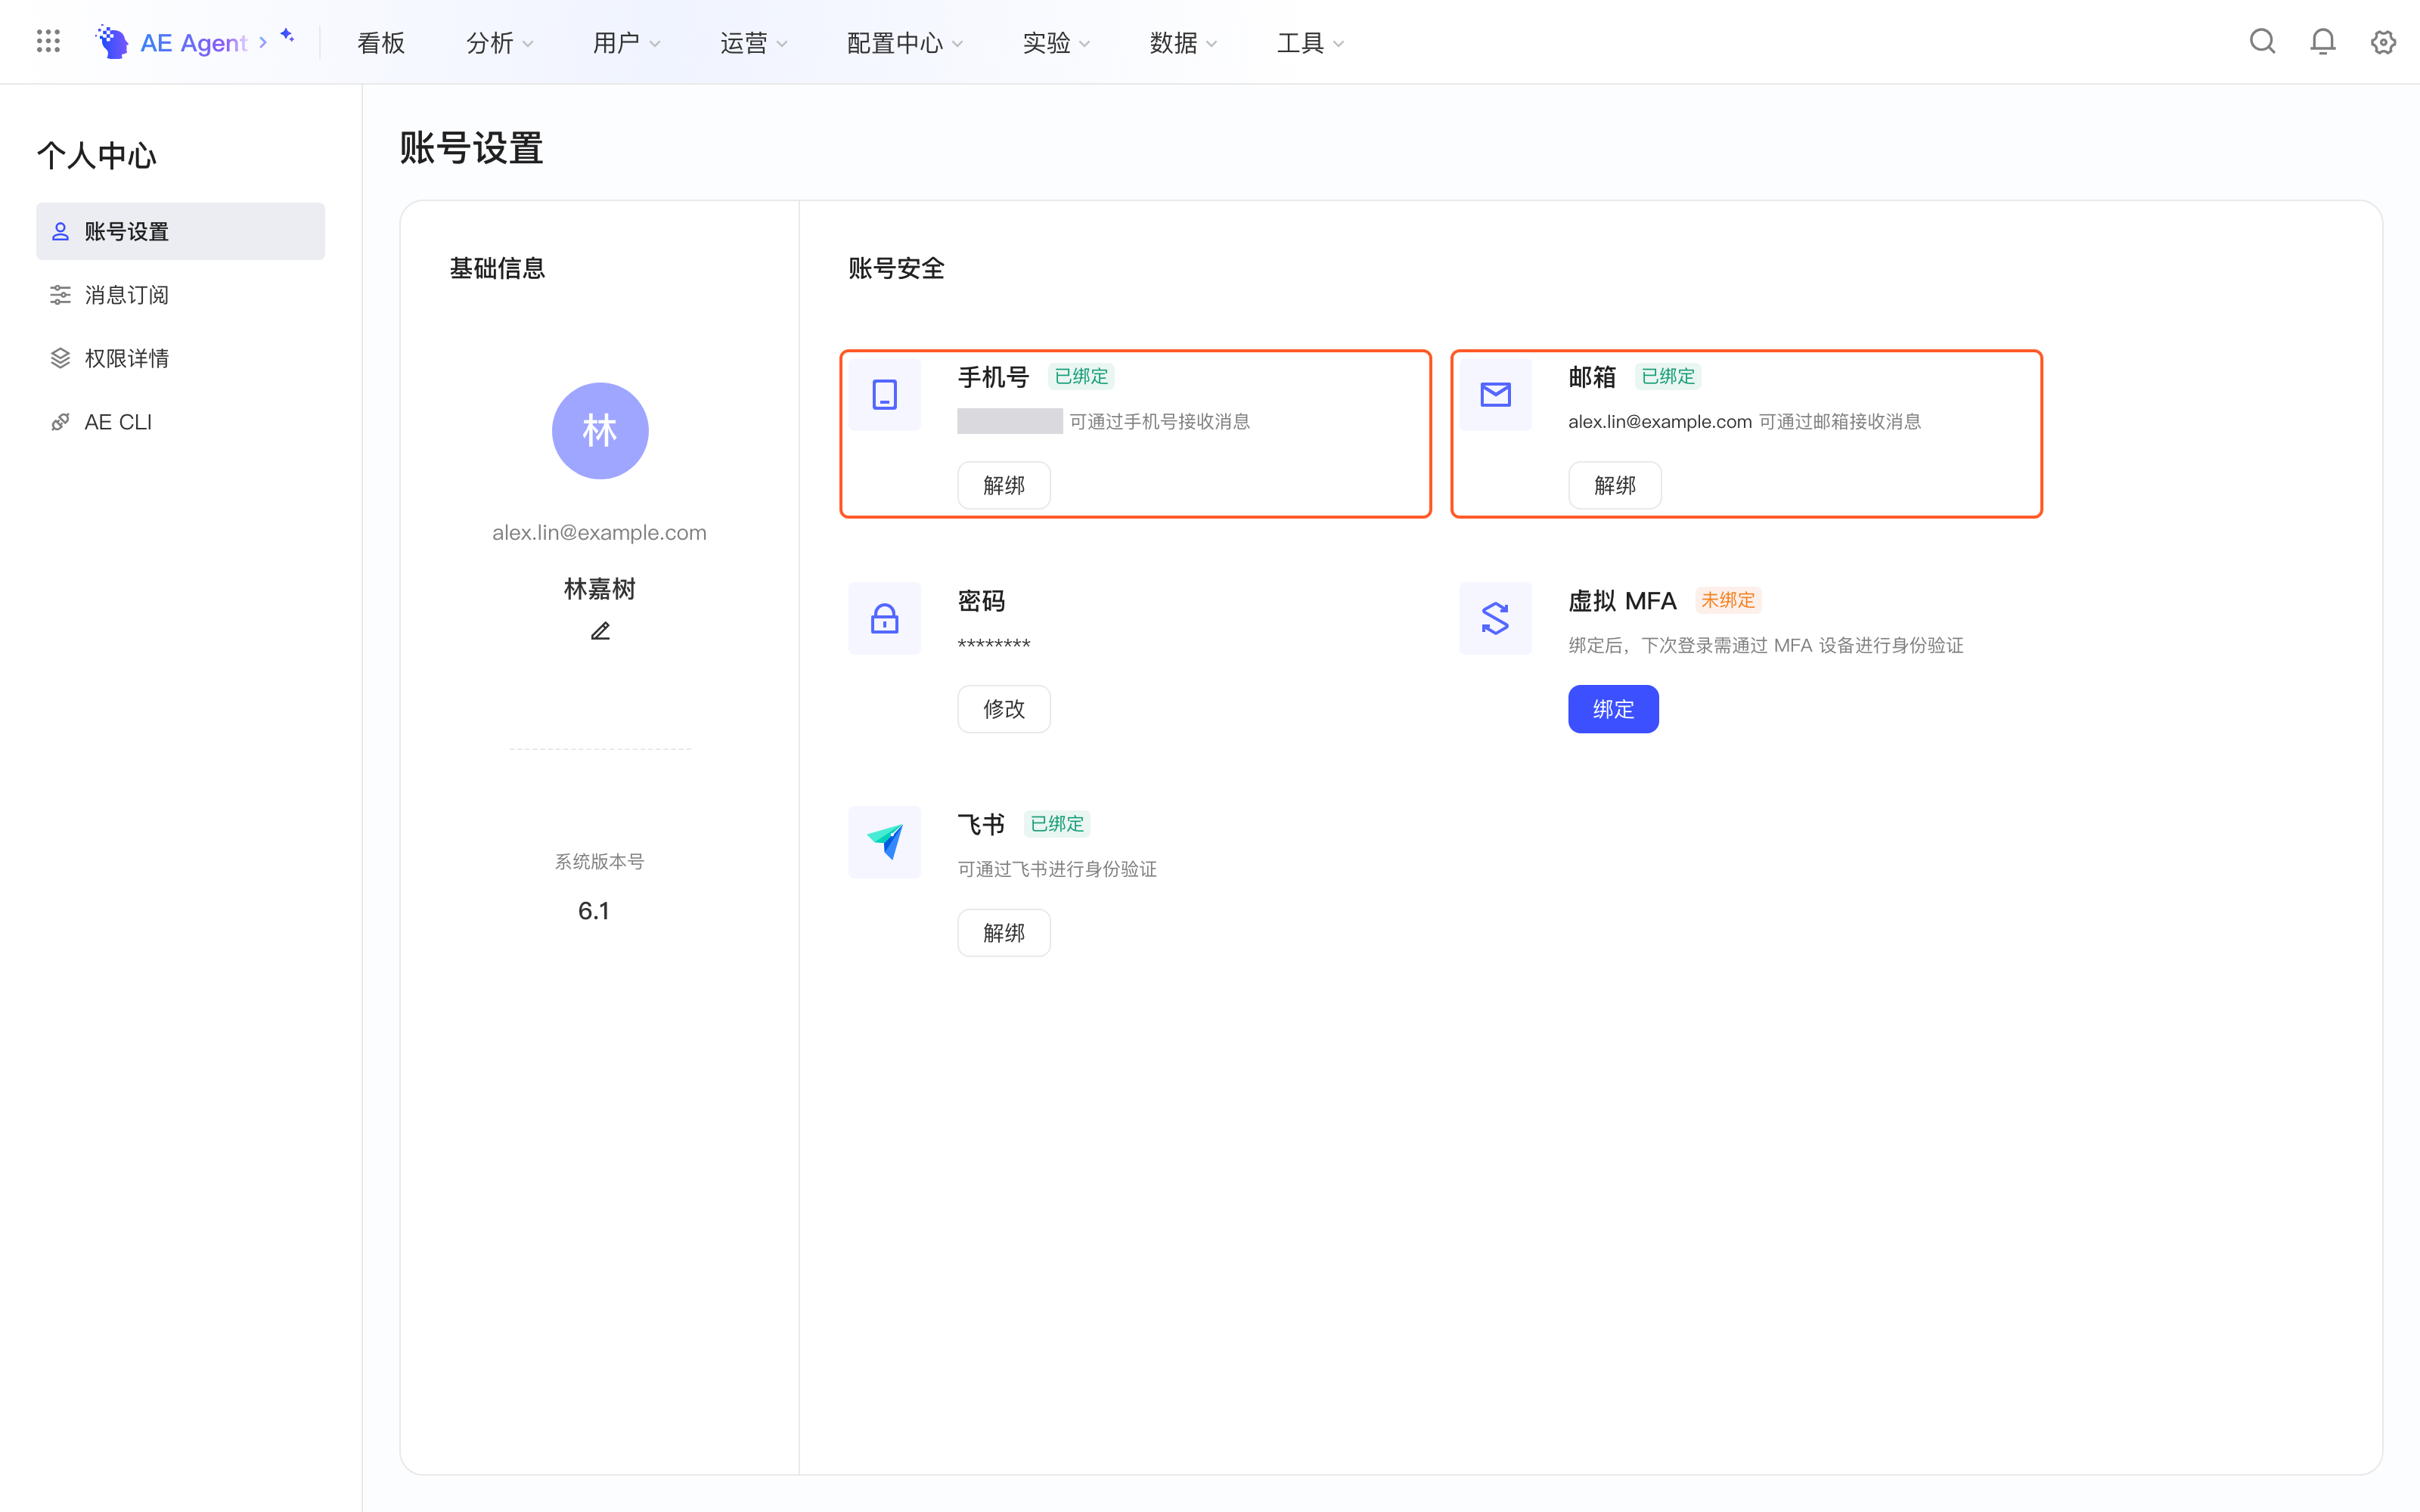Open AE CLI in the sidebar
The image size is (2420, 1512).
pos(180,422)
